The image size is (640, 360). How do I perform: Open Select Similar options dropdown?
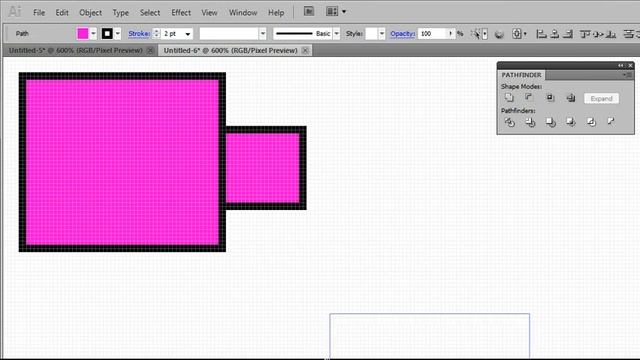coord(485,34)
